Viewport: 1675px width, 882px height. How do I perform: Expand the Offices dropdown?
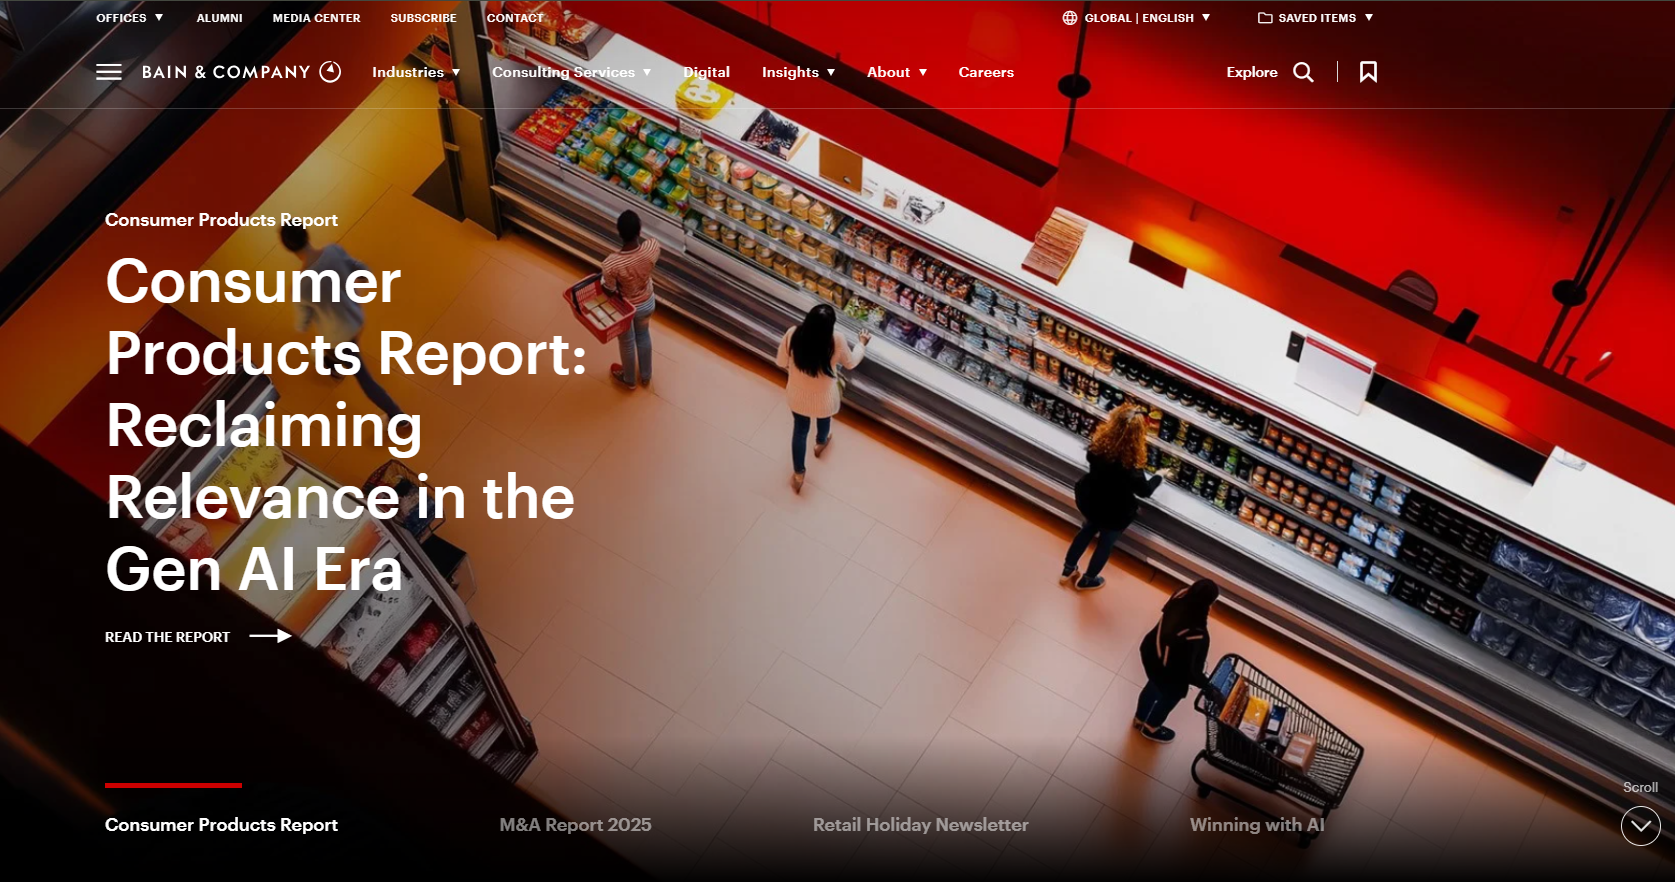pos(129,18)
